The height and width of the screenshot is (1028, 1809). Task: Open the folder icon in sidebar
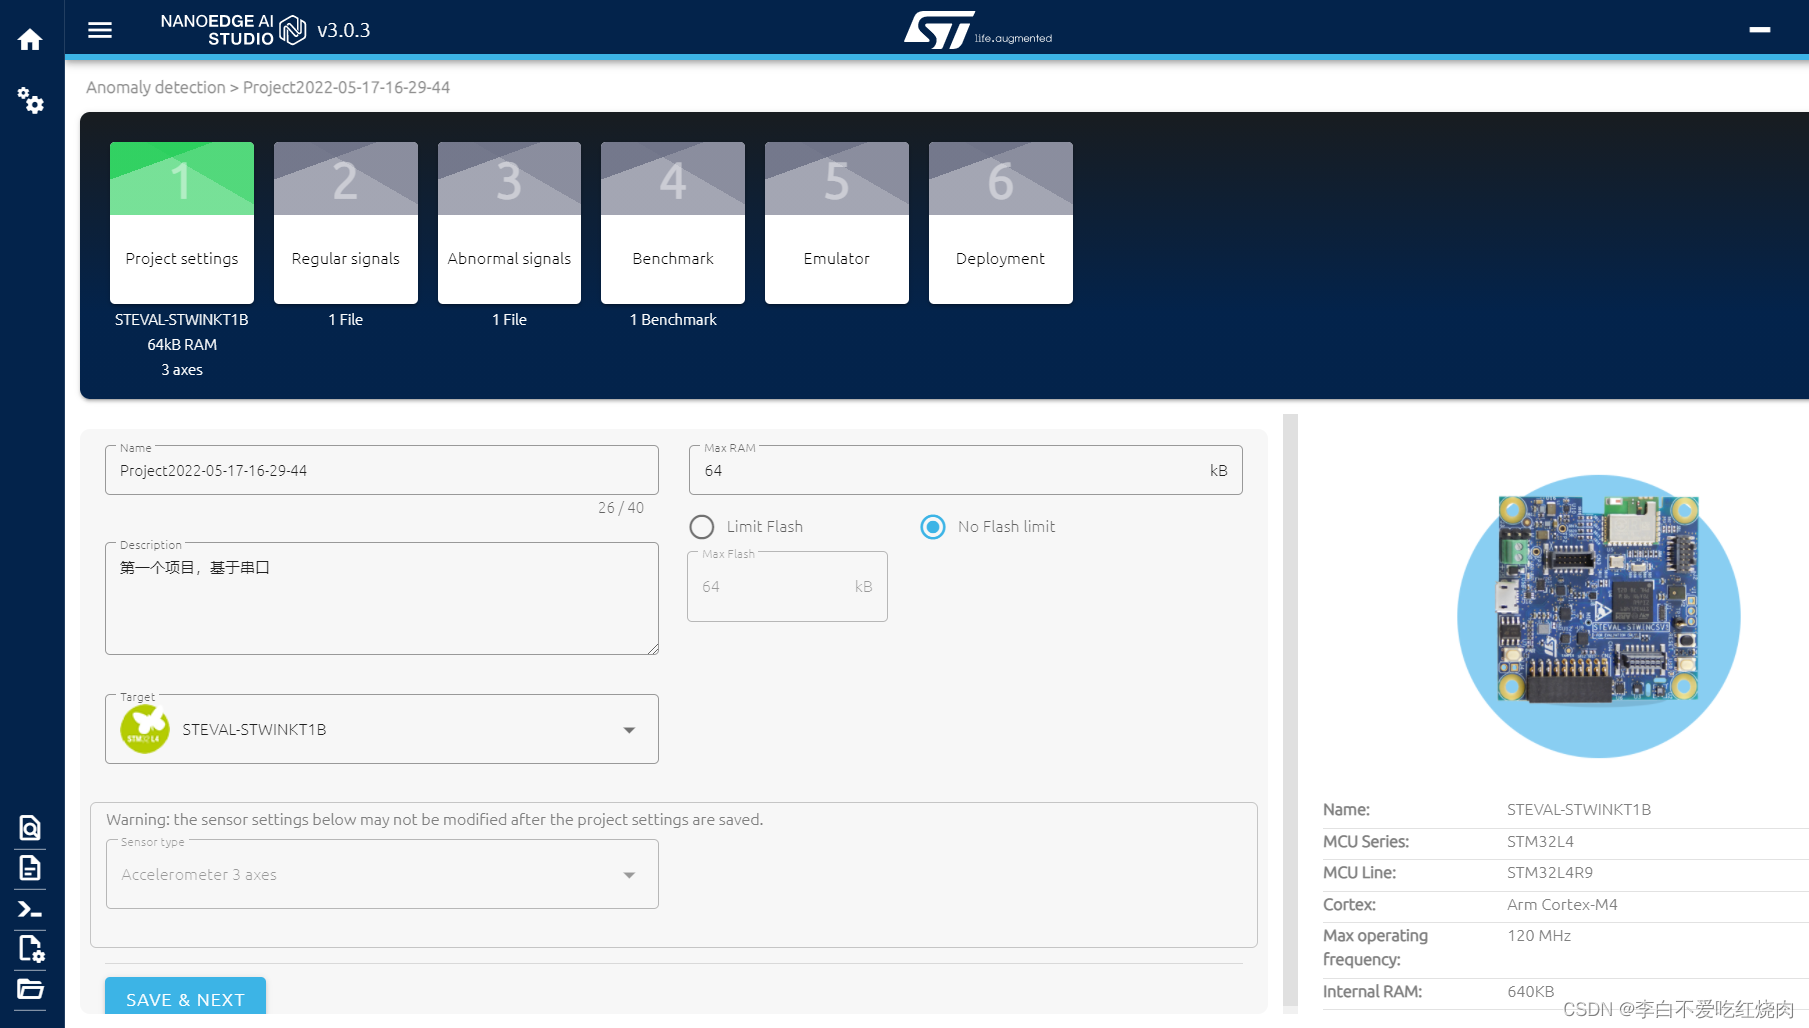[30, 989]
